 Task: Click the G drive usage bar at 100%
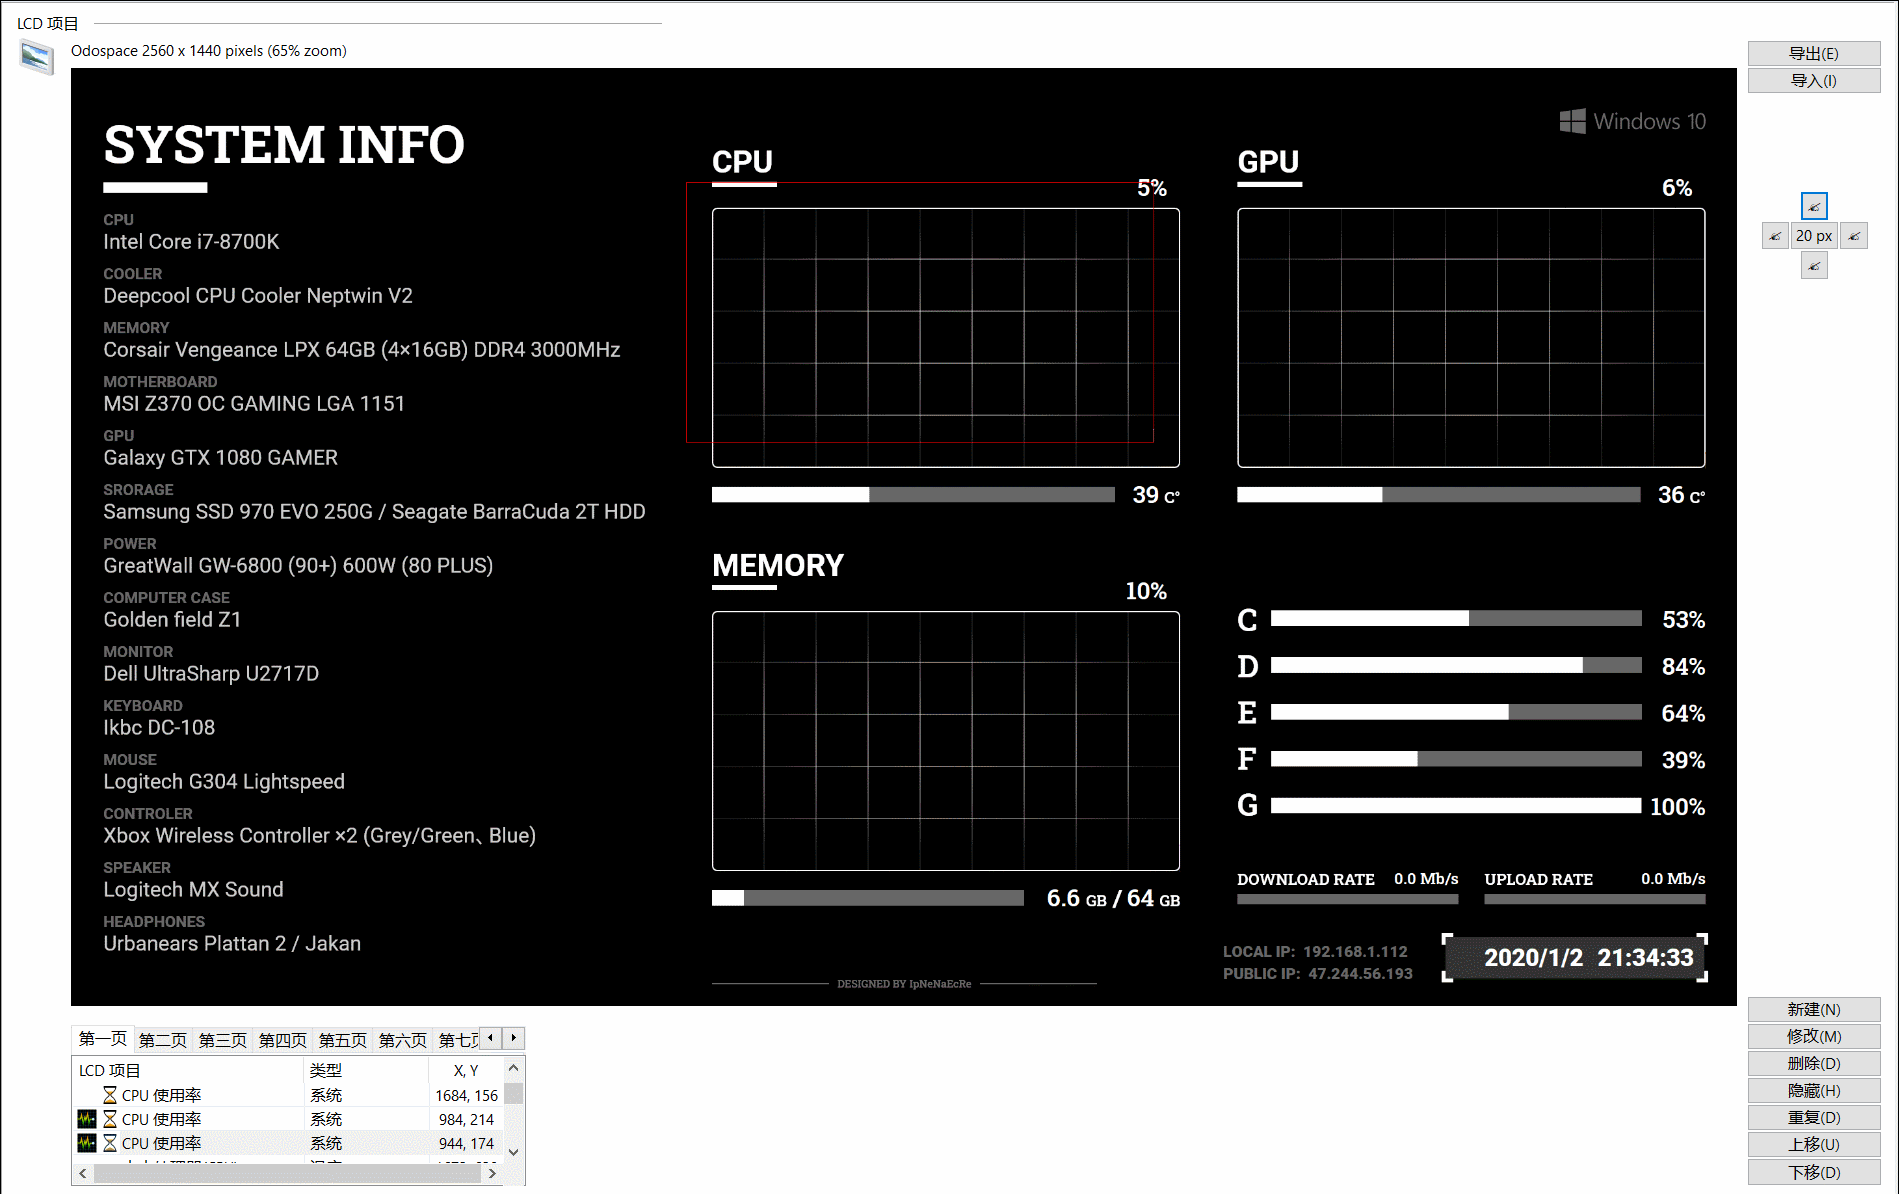(1456, 806)
